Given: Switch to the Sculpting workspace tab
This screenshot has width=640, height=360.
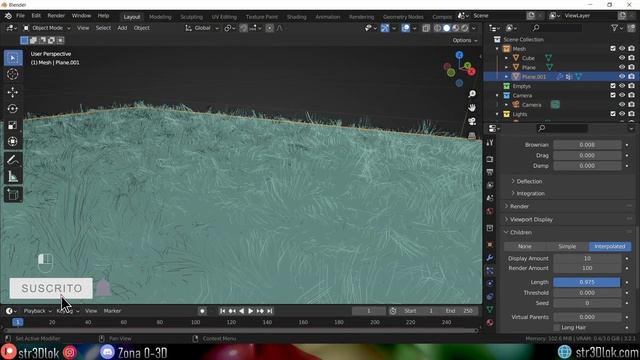Looking at the screenshot, I should click(191, 17).
